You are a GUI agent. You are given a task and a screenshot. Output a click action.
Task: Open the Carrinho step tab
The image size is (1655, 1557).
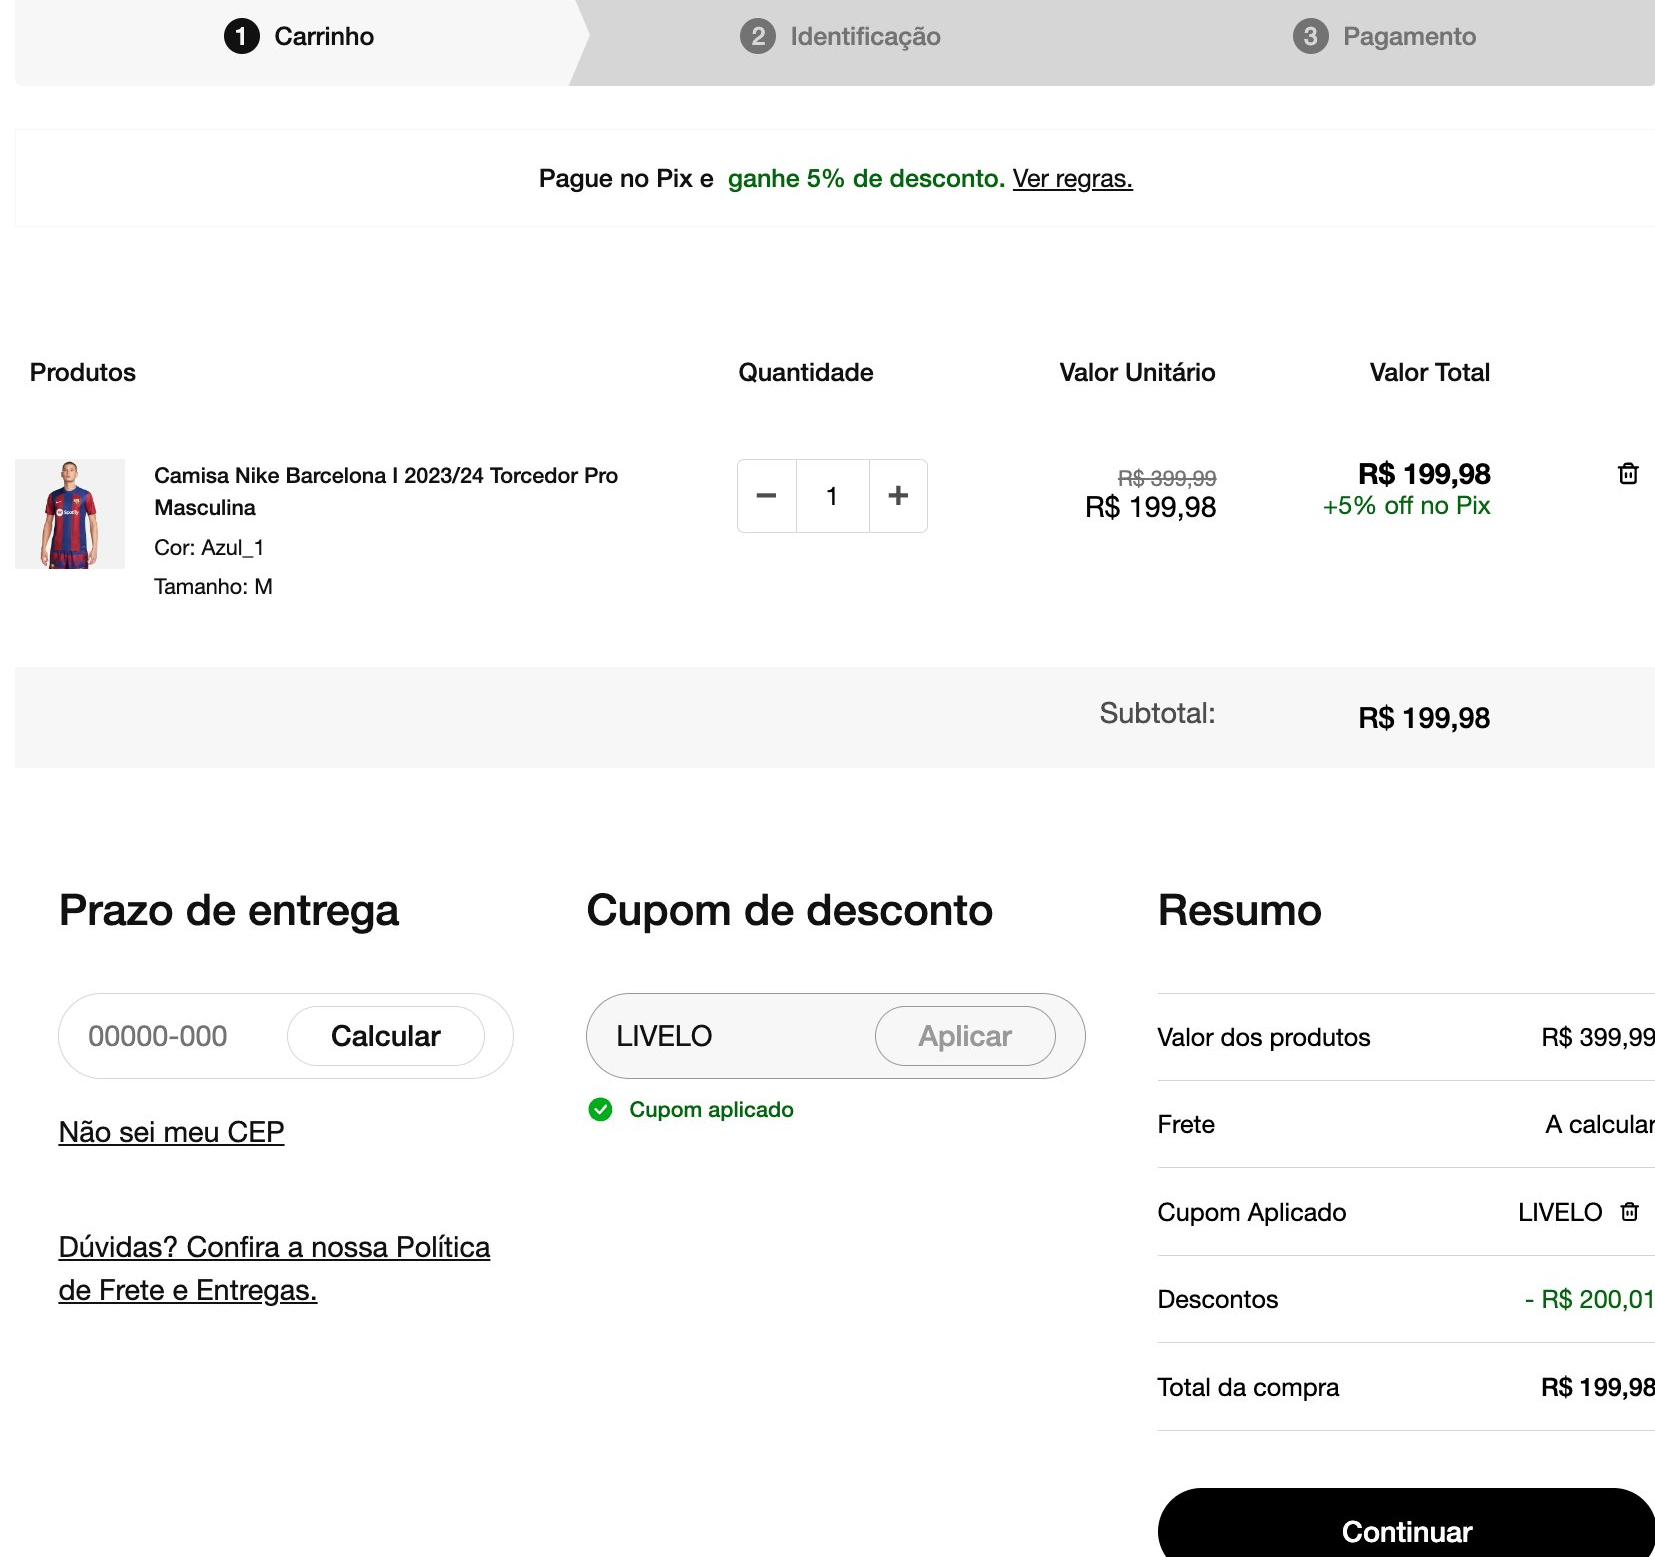[x=299, y=37]
